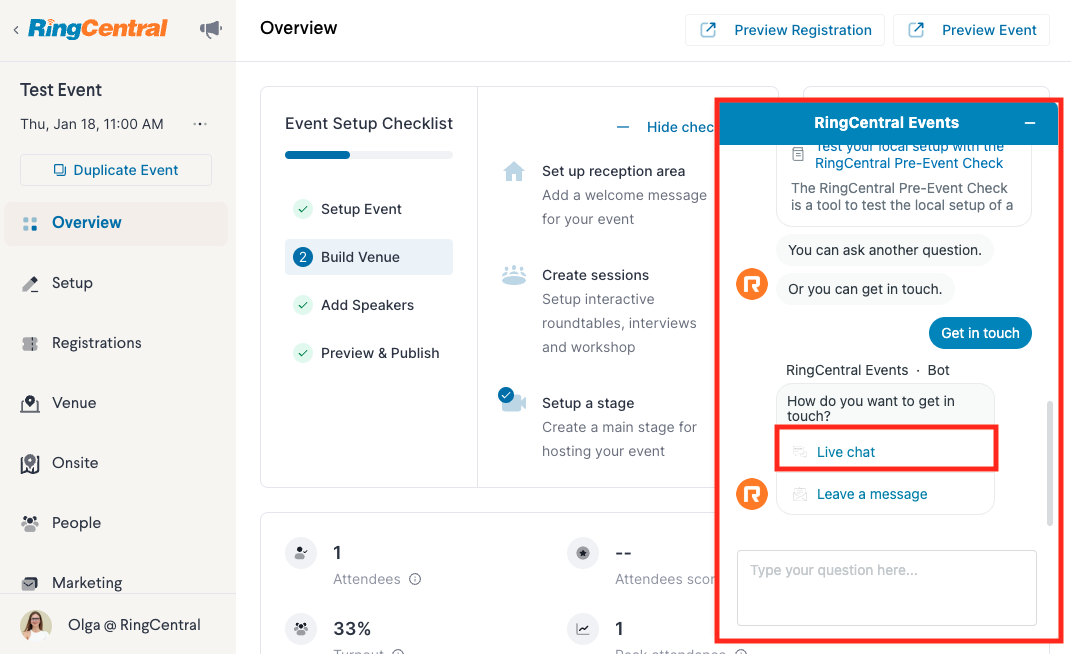The height and width of the screenshot is (654, 1071).
Task: Click the RingCentral logo
Action: coord(98,29)
